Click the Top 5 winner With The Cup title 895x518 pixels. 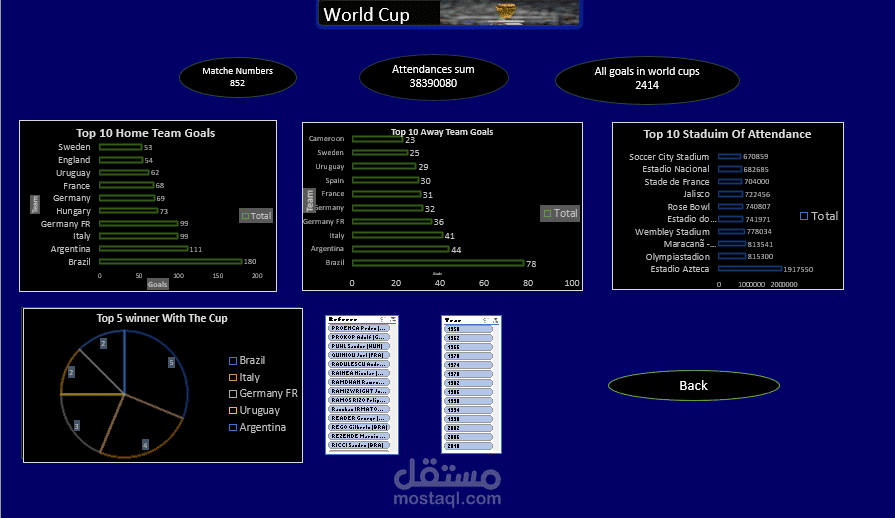(x=162, y=318)
